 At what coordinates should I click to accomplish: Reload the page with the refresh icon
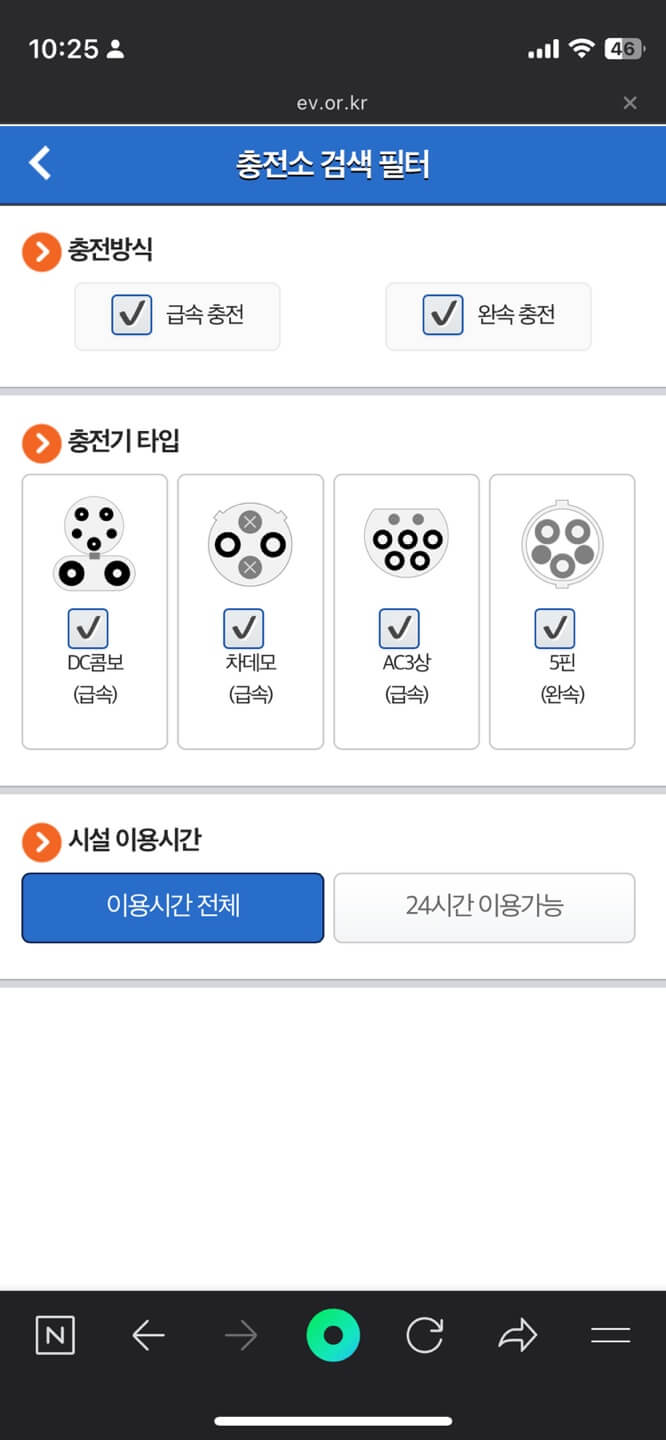click(425, 1334)
